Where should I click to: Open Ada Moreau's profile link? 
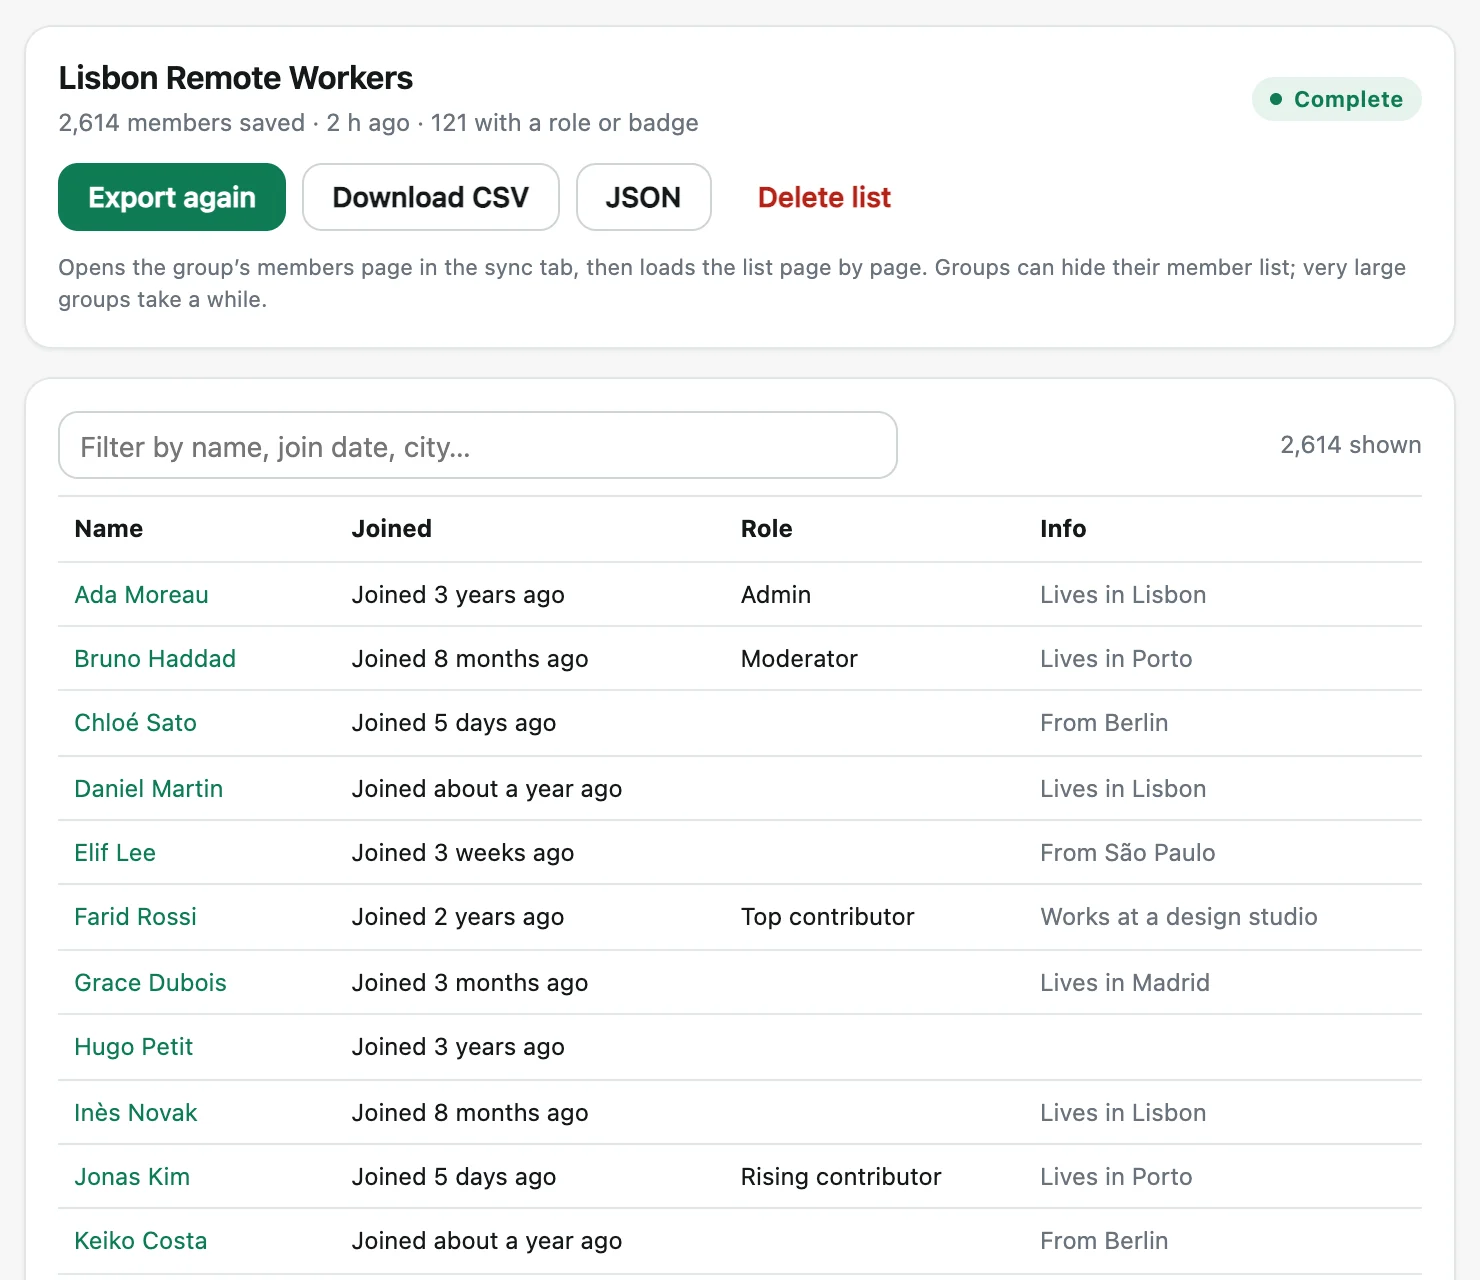tap(141, 595)
